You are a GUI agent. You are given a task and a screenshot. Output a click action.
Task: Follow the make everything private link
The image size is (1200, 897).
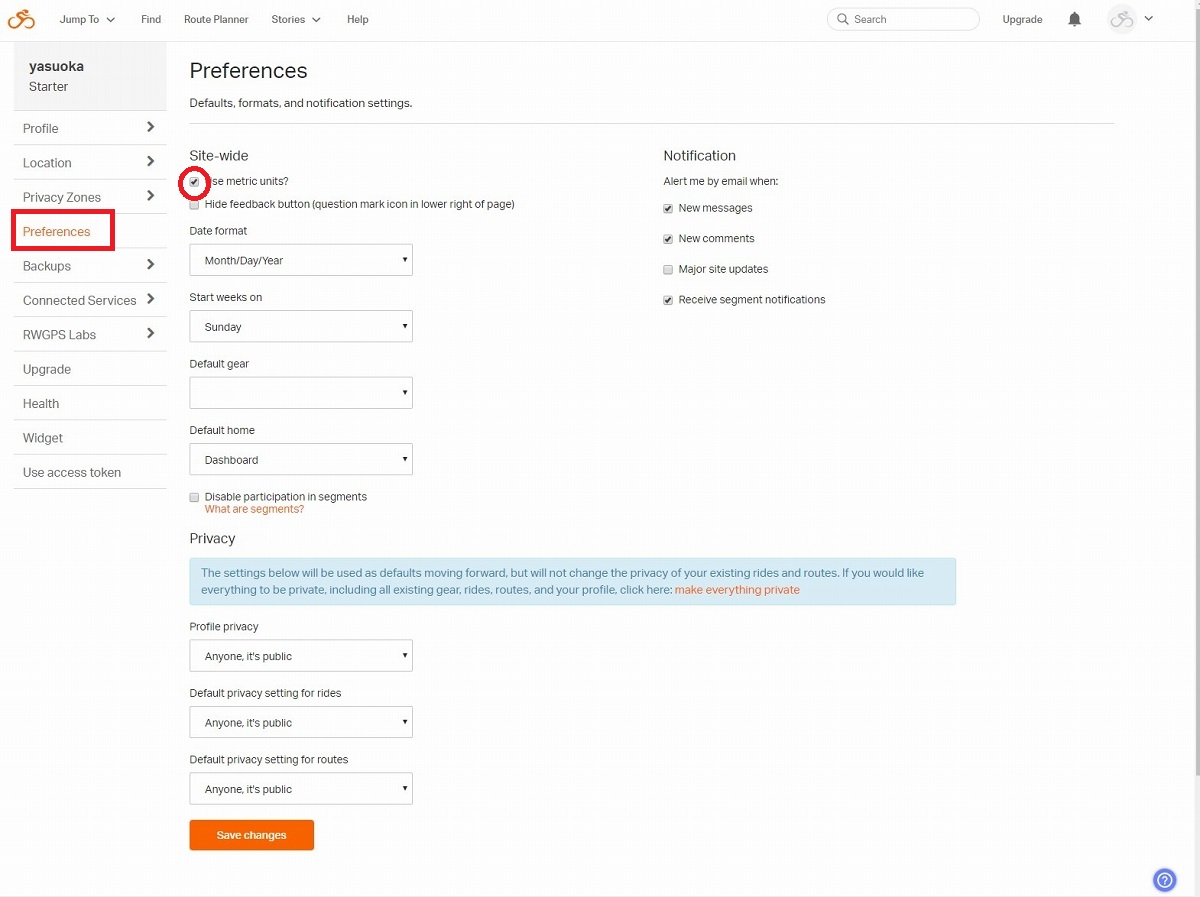[x=737, y=590]
